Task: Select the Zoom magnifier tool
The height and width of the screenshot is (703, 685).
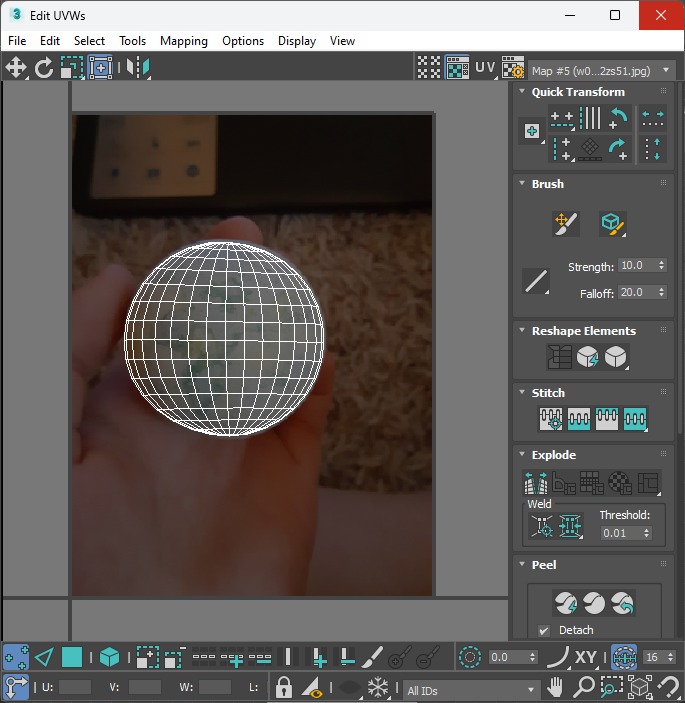Action: (584, 686)
